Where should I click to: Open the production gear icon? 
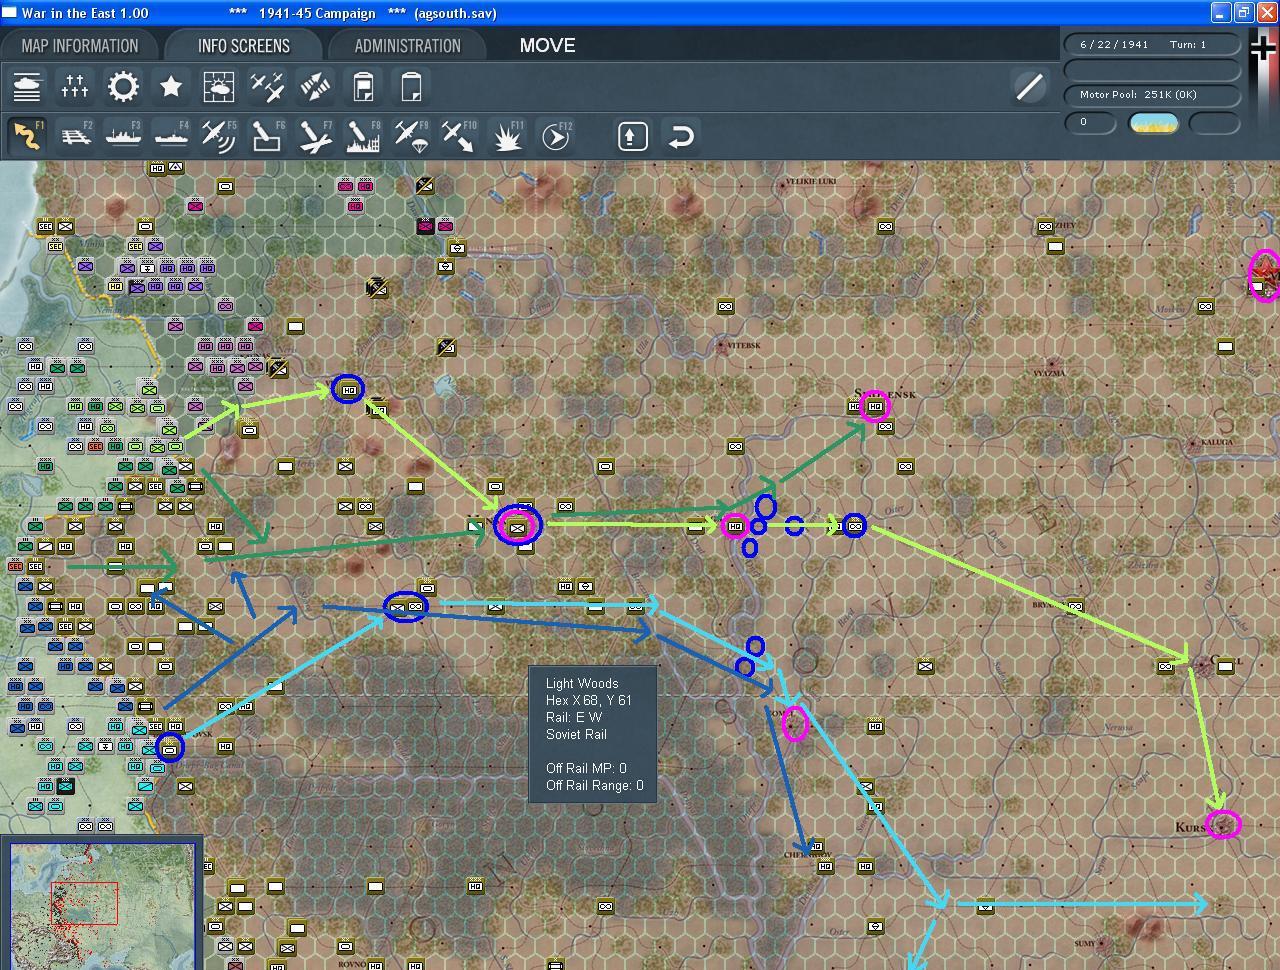123,87
